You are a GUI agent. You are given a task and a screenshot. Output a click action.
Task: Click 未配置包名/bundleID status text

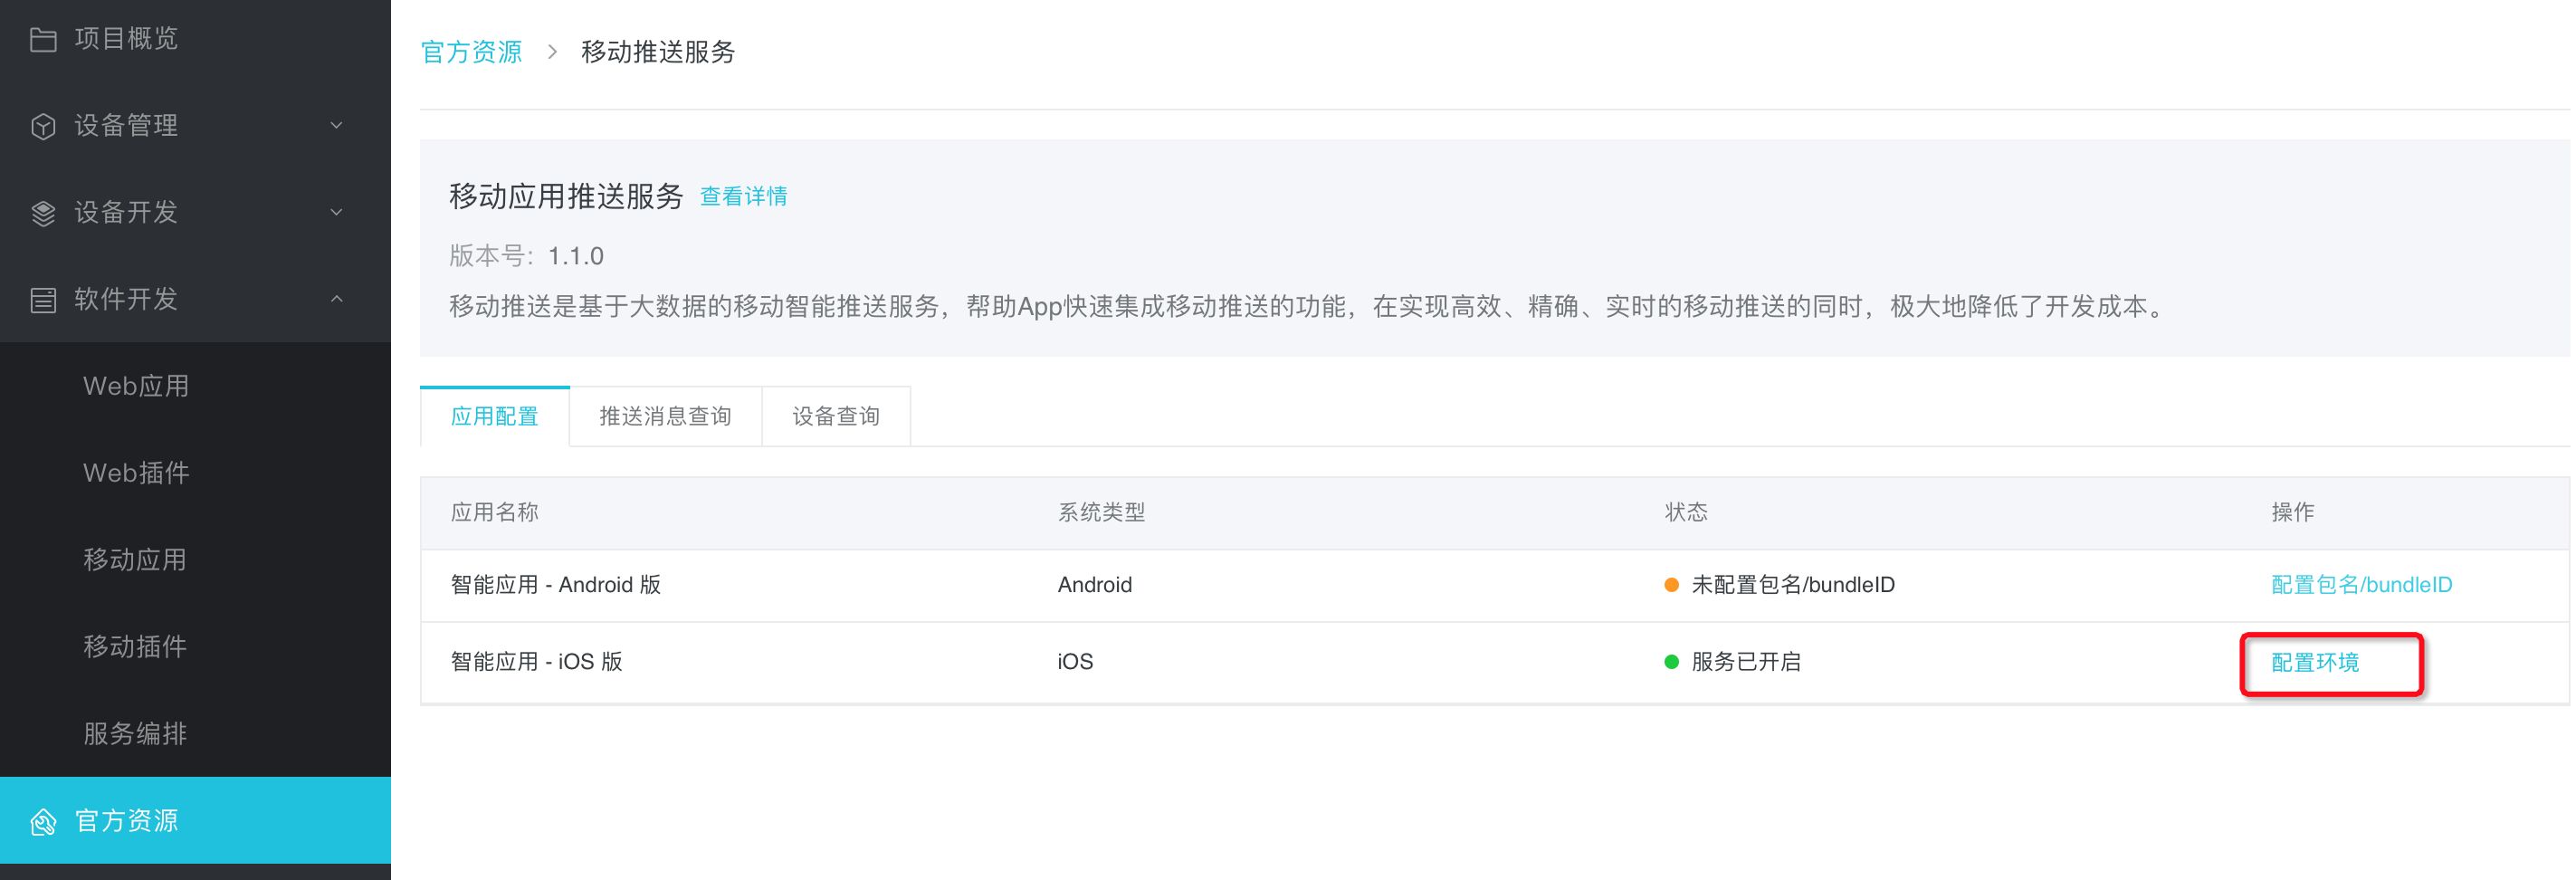pos(1793,585)
